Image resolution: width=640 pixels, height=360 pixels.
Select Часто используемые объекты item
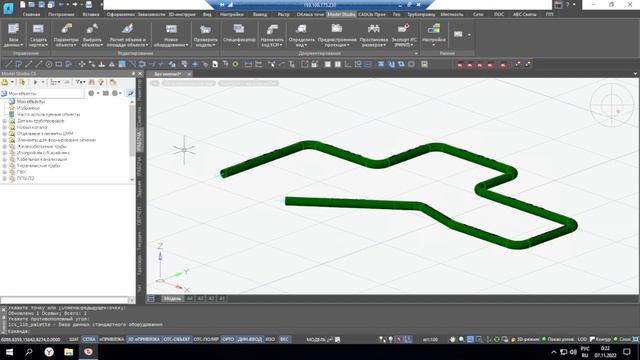tap(49, 114)
